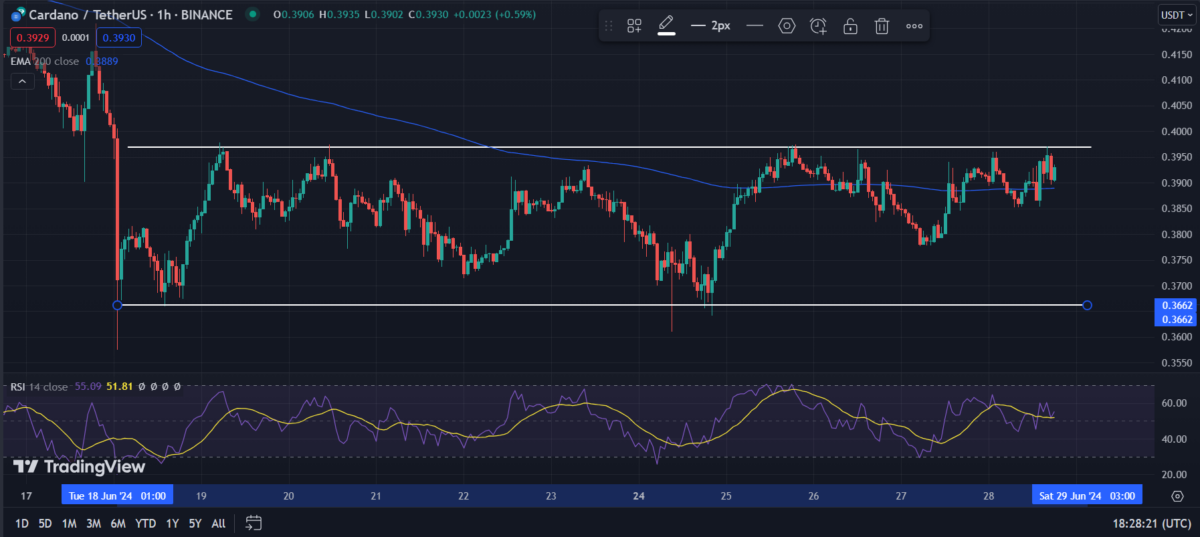
Task: Open the line style dropdown
Action: coord(755,26)
